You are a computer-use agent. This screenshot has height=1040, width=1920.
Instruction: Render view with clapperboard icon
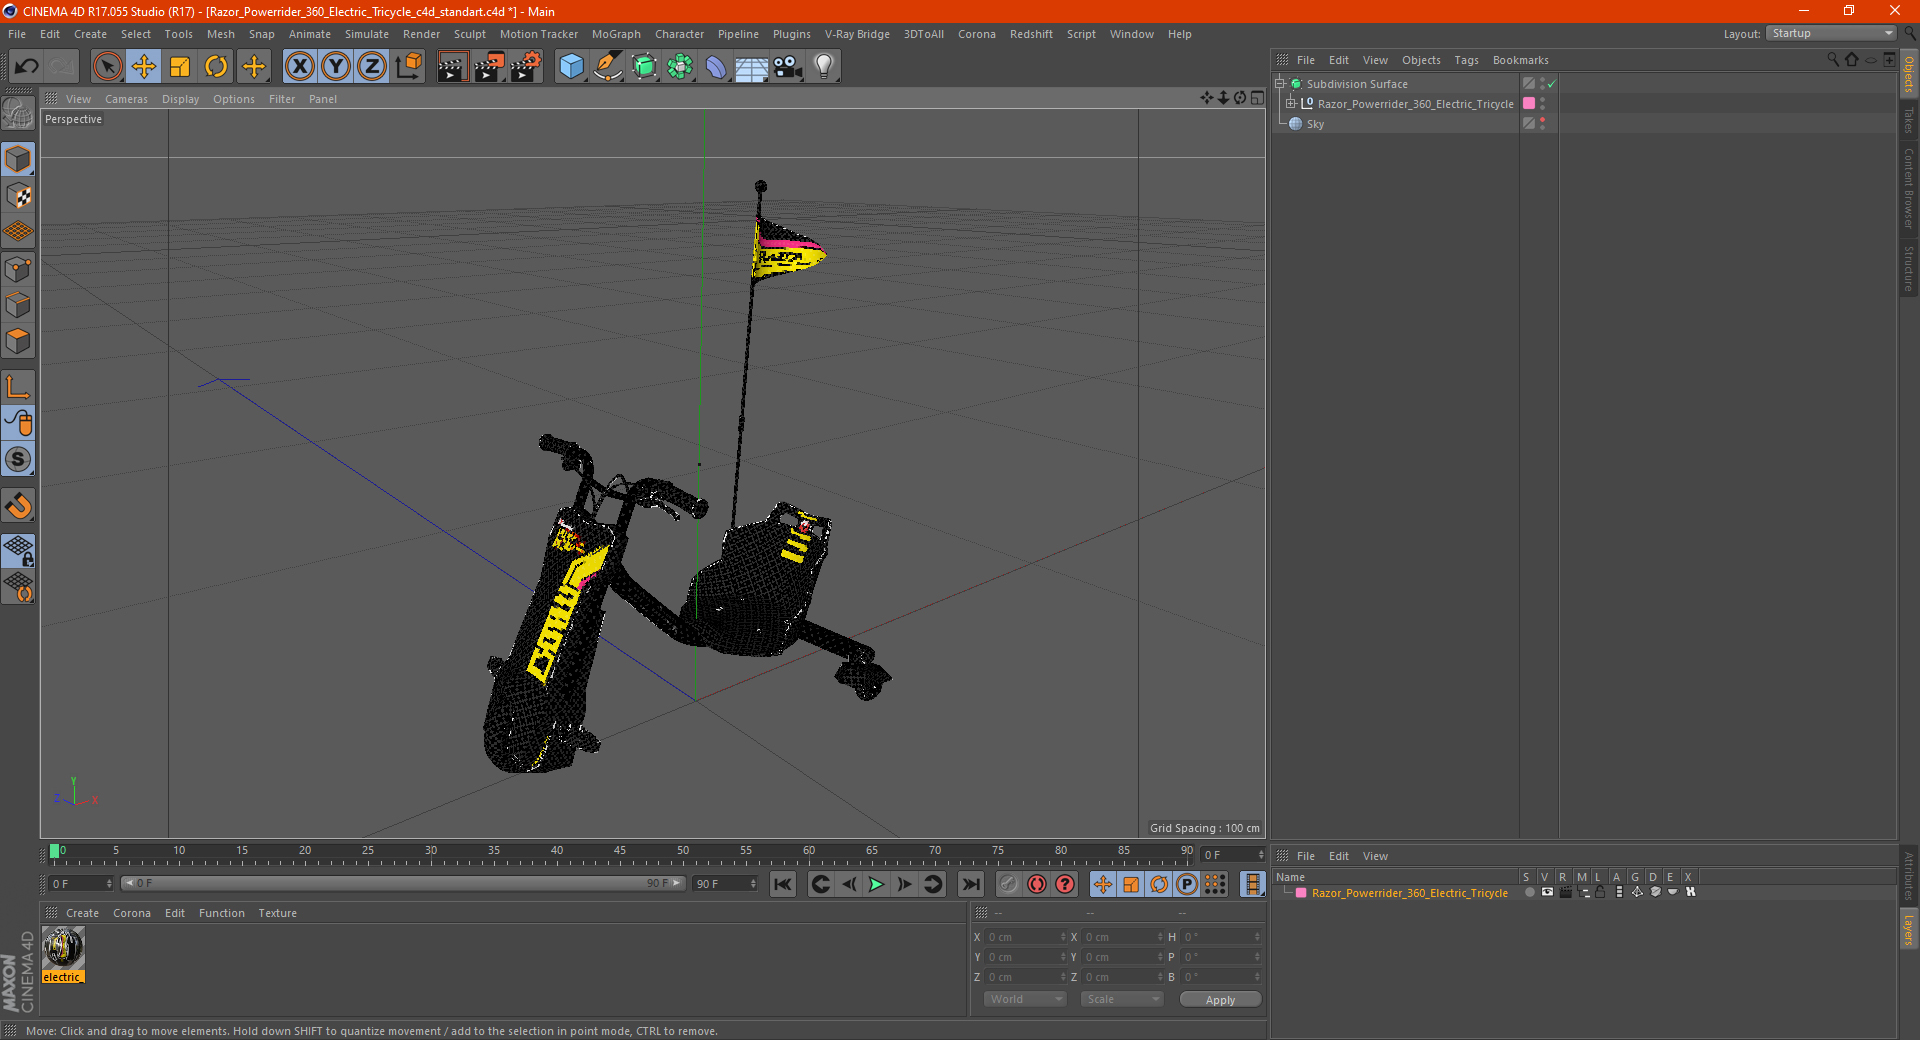452,67
